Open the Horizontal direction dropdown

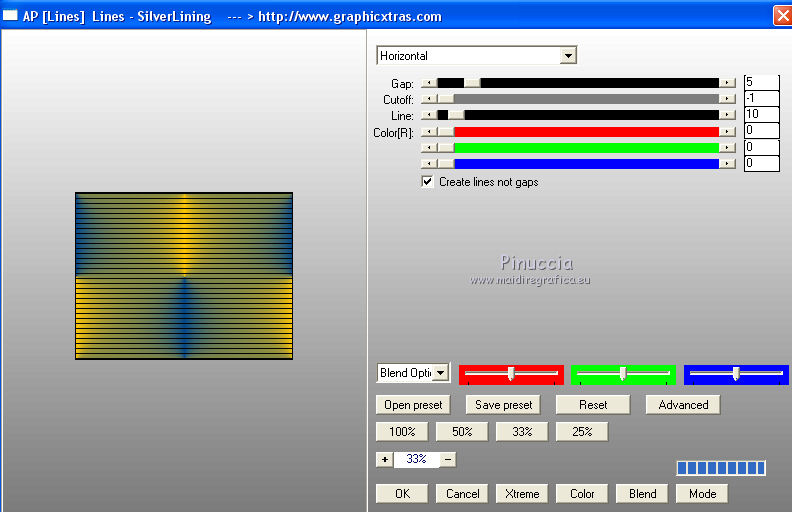[x=568, y=56]
